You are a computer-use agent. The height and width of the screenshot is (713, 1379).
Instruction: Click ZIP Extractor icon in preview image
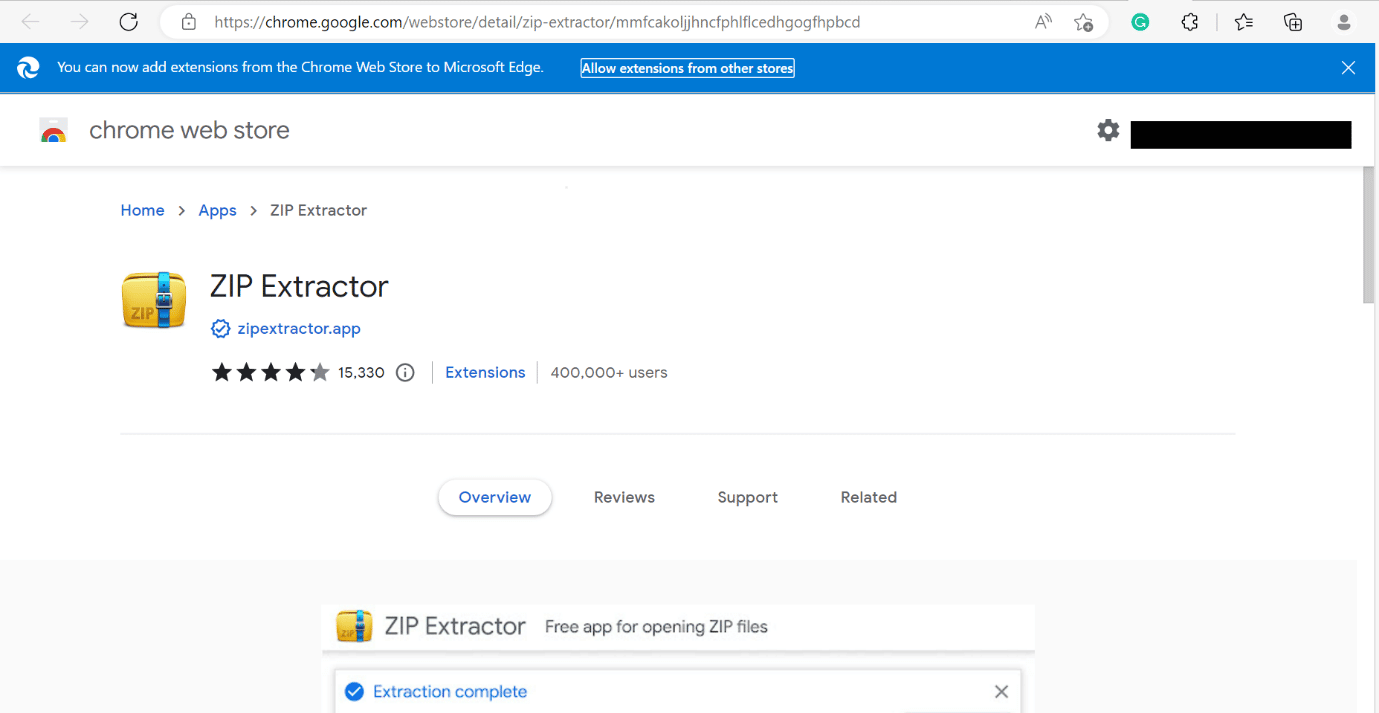pyautogui.click(x=354, y=627)
